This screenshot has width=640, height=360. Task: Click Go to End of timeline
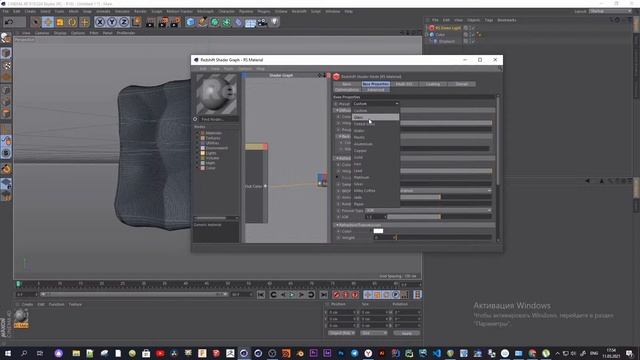click(x=324, y=295)
